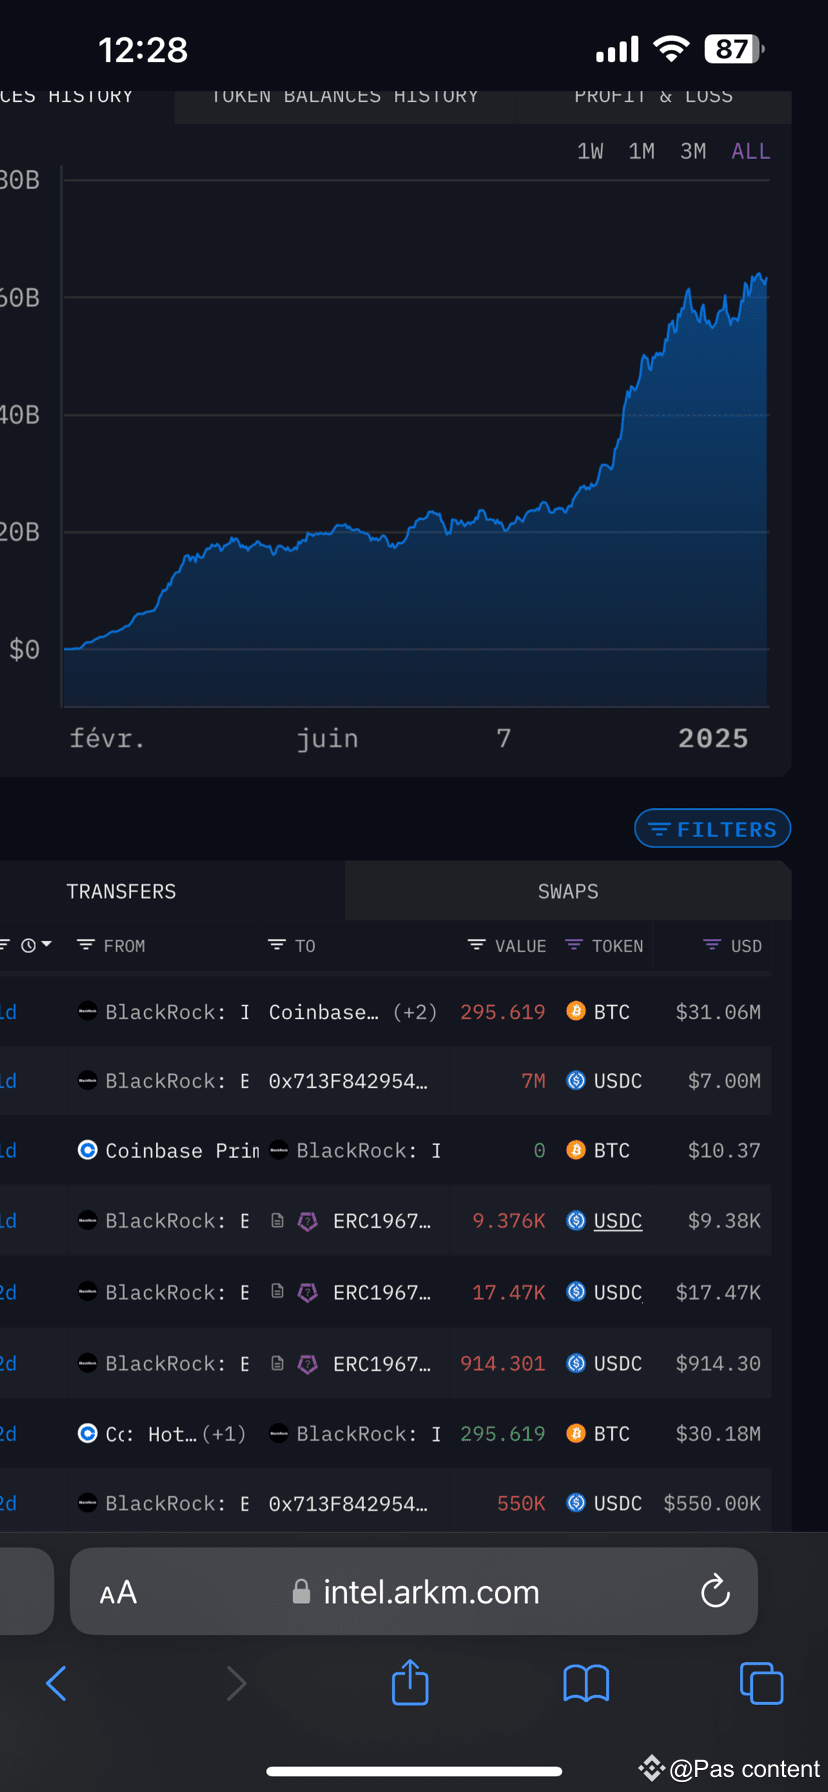The height and width of the screenshot is (1792, 828).
Task: Select the 3M chart range
Action: 693,151
